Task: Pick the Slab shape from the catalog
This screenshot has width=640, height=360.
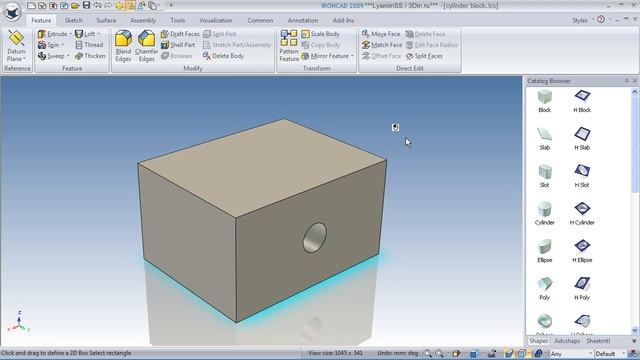Action: (x=544, y=139)
